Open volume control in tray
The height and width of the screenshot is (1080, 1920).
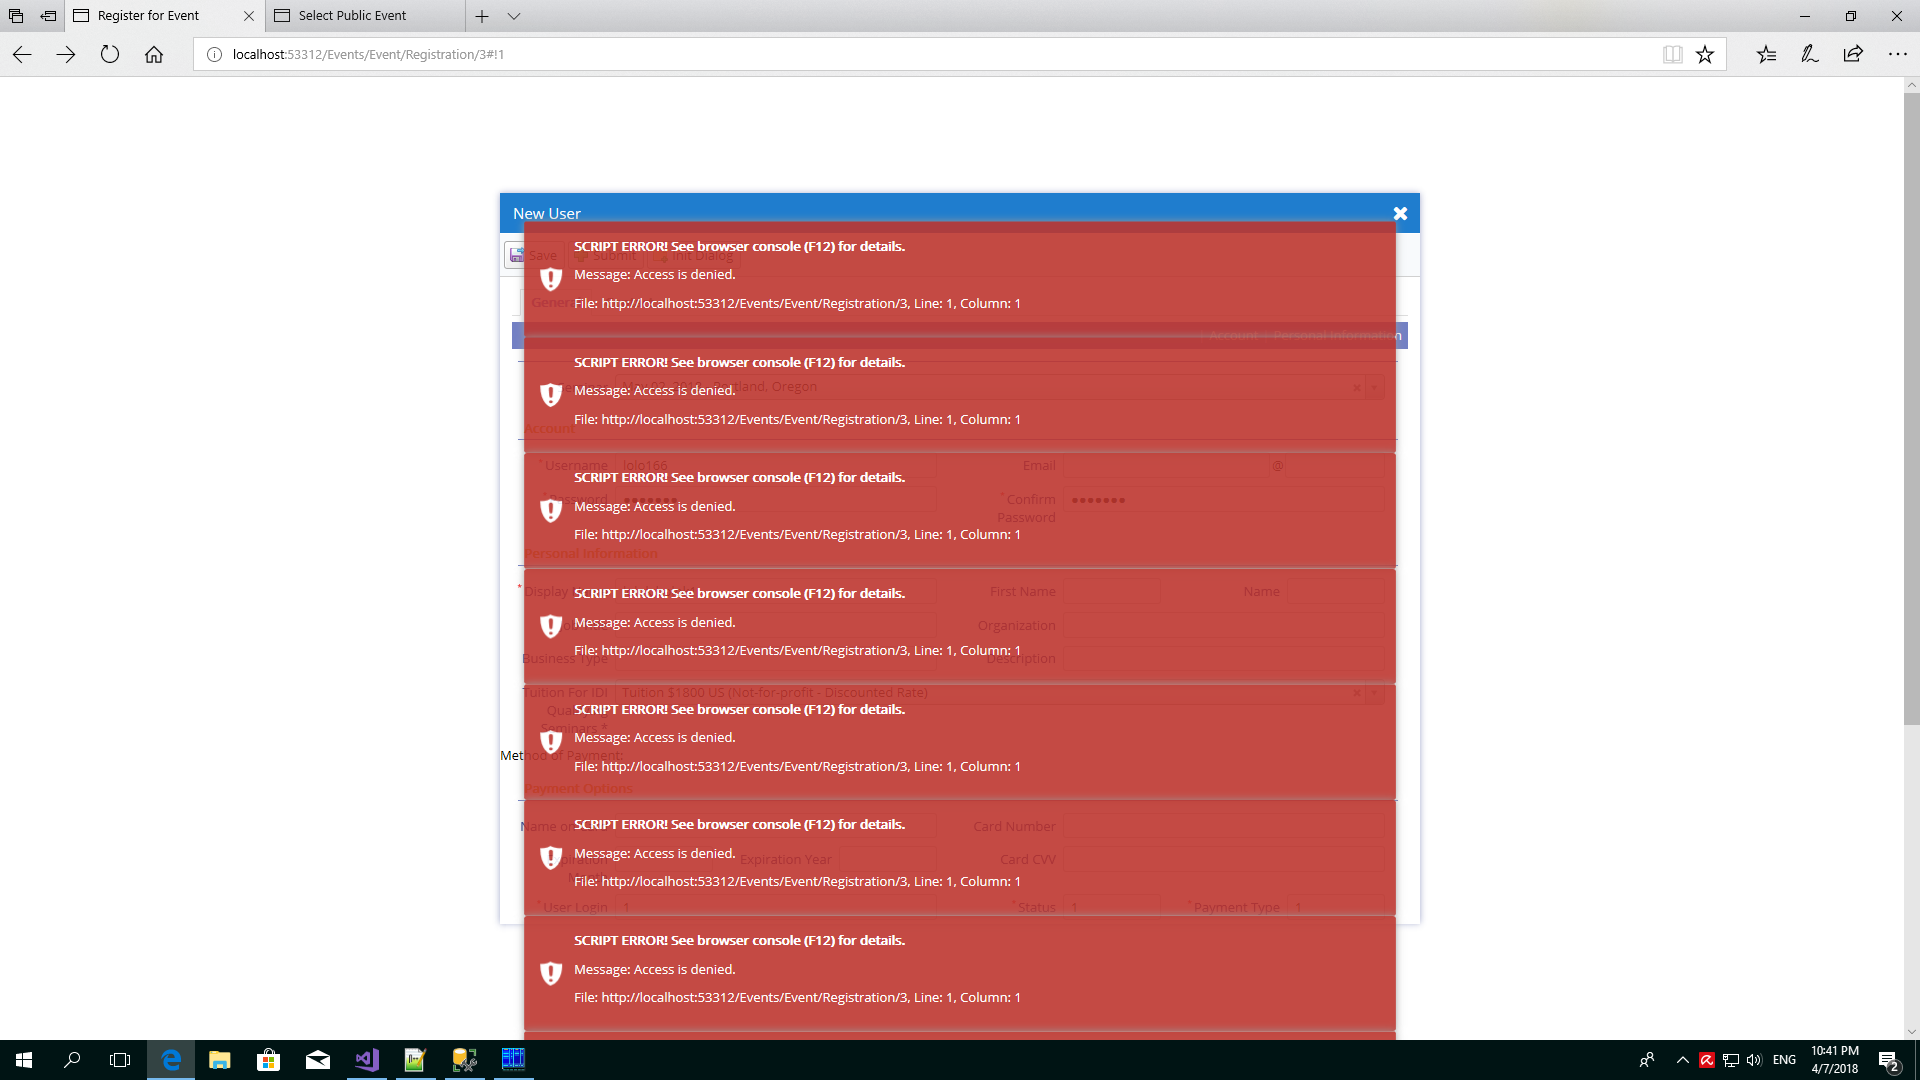[1754, 1060]
